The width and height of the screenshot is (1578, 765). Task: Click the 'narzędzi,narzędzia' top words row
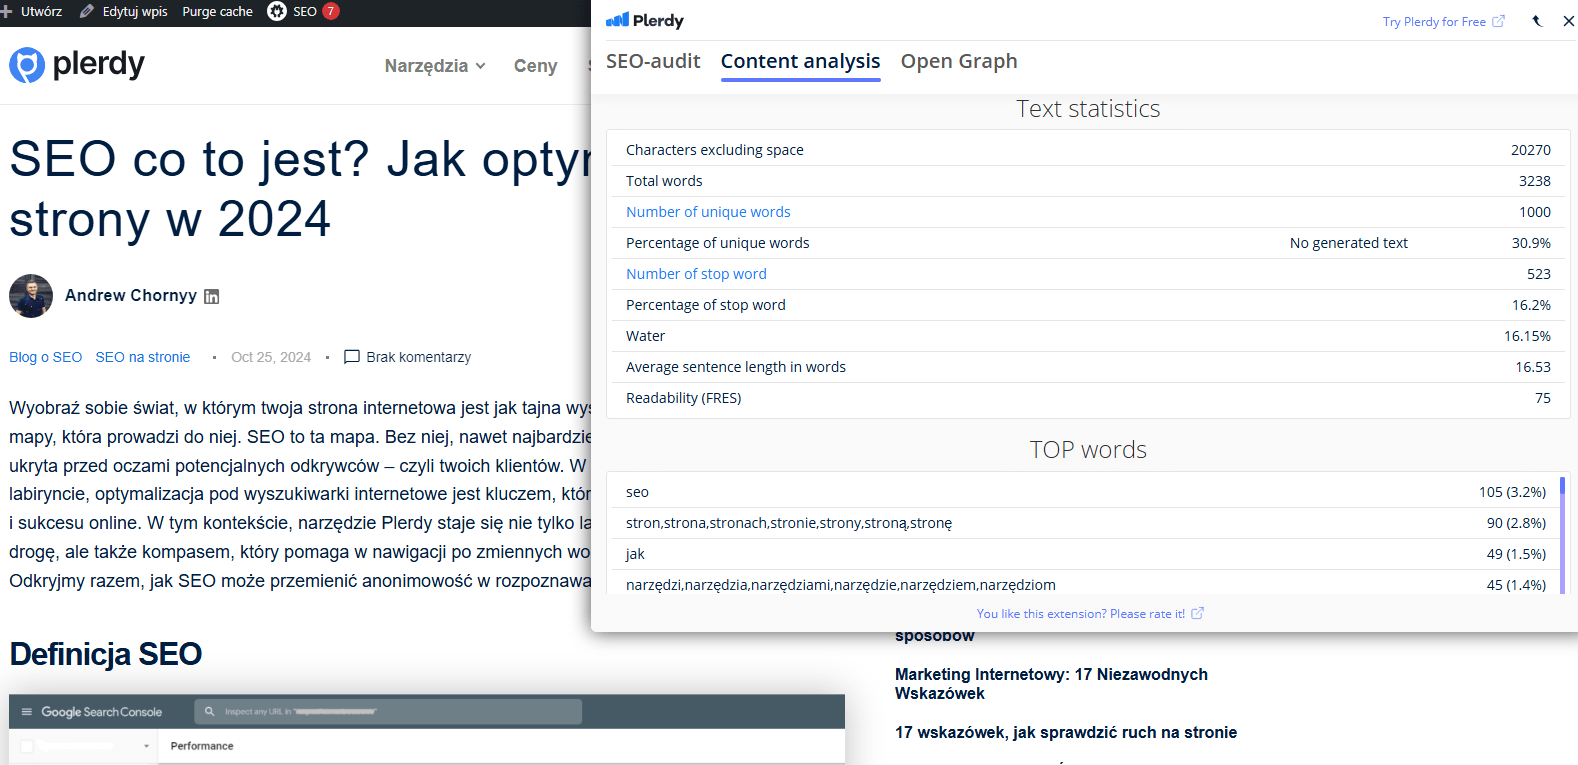coord(1086,584)
